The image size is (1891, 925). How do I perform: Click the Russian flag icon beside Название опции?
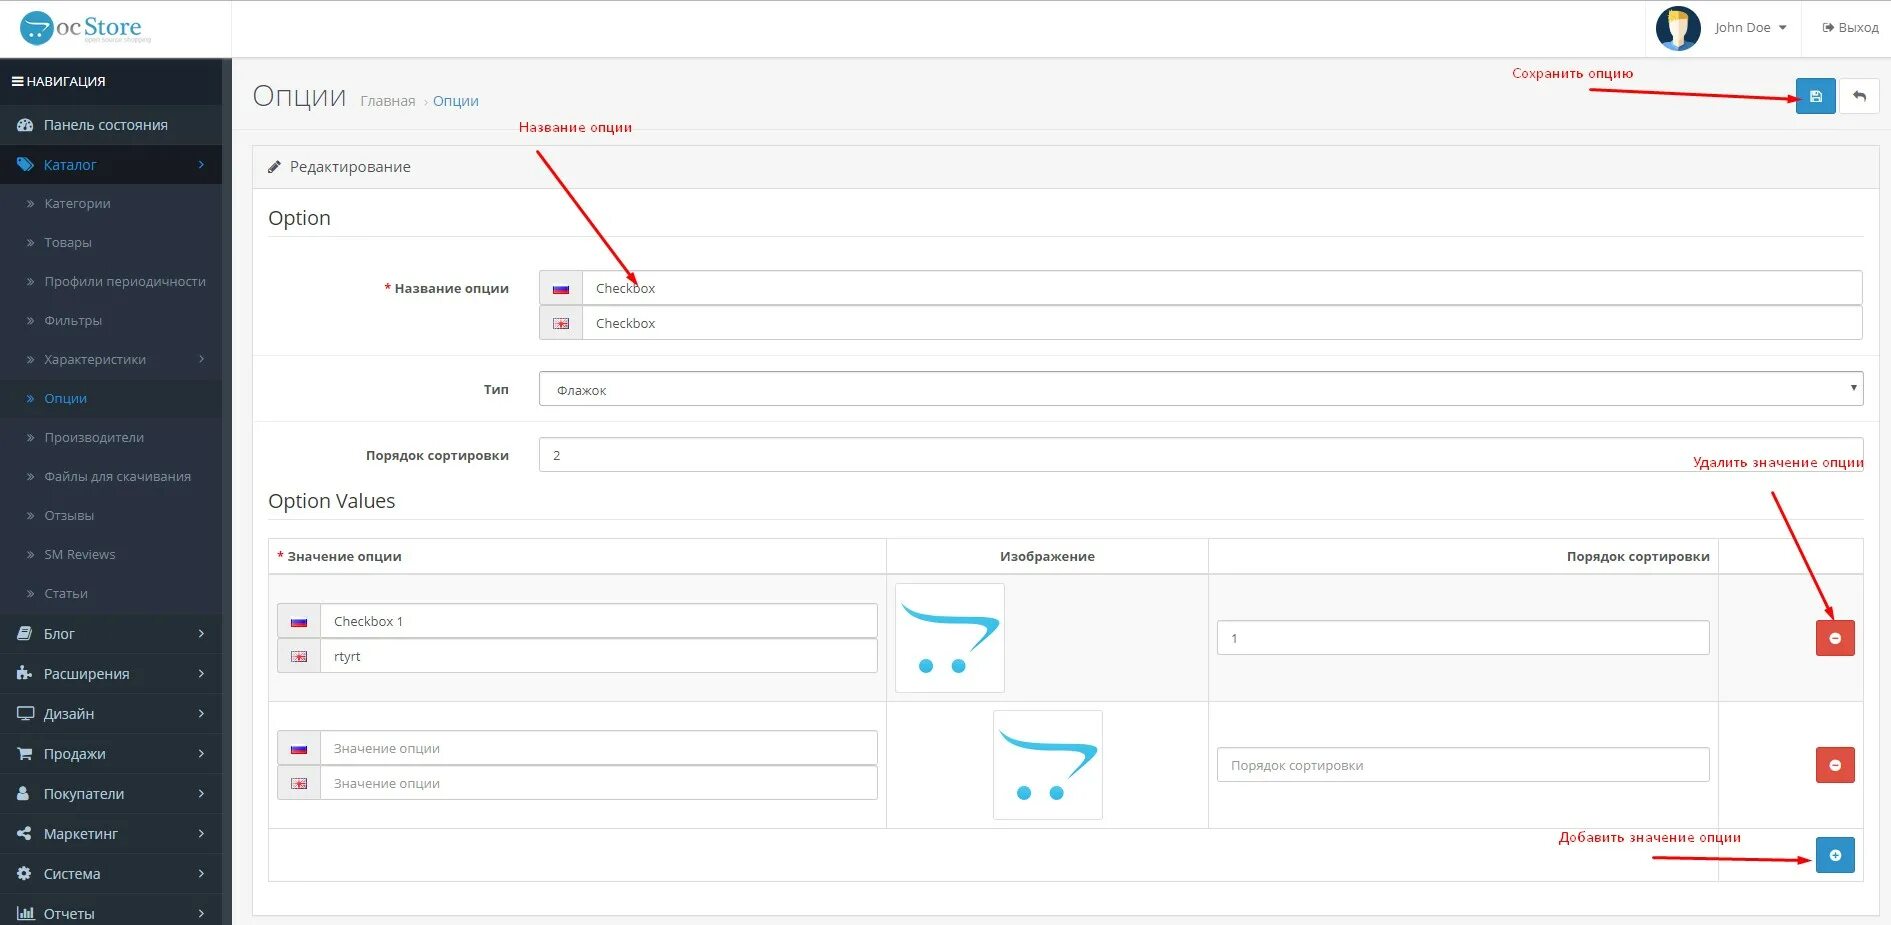coord(560,287)
